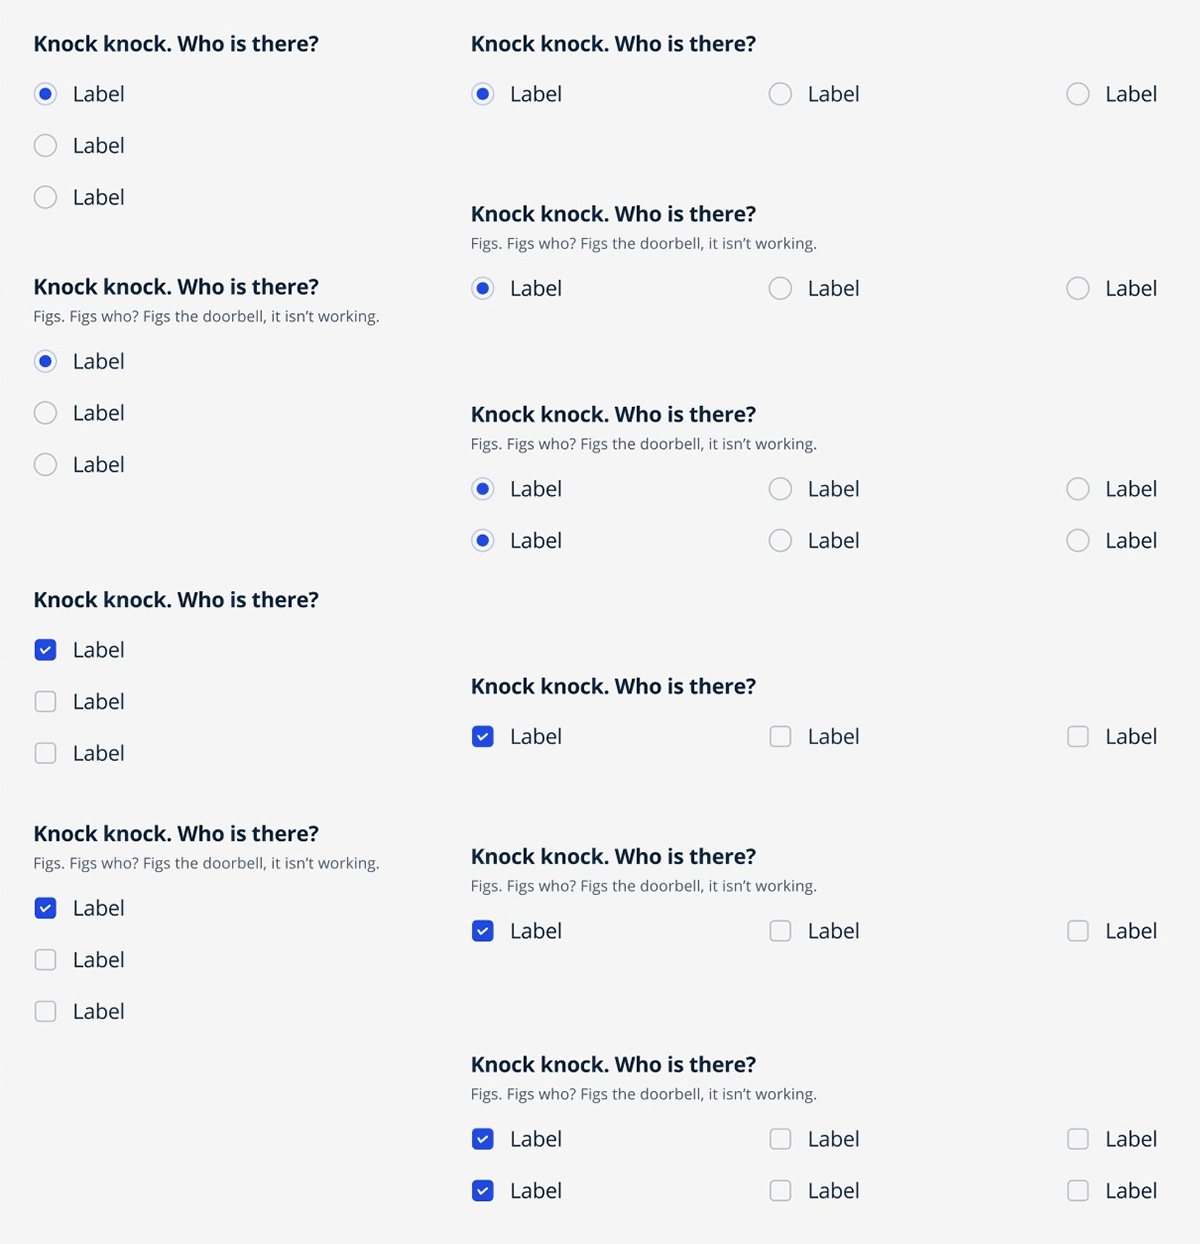
Task: Check middle box in right single-row checkbox group without description
Action: tap(780, 737)
